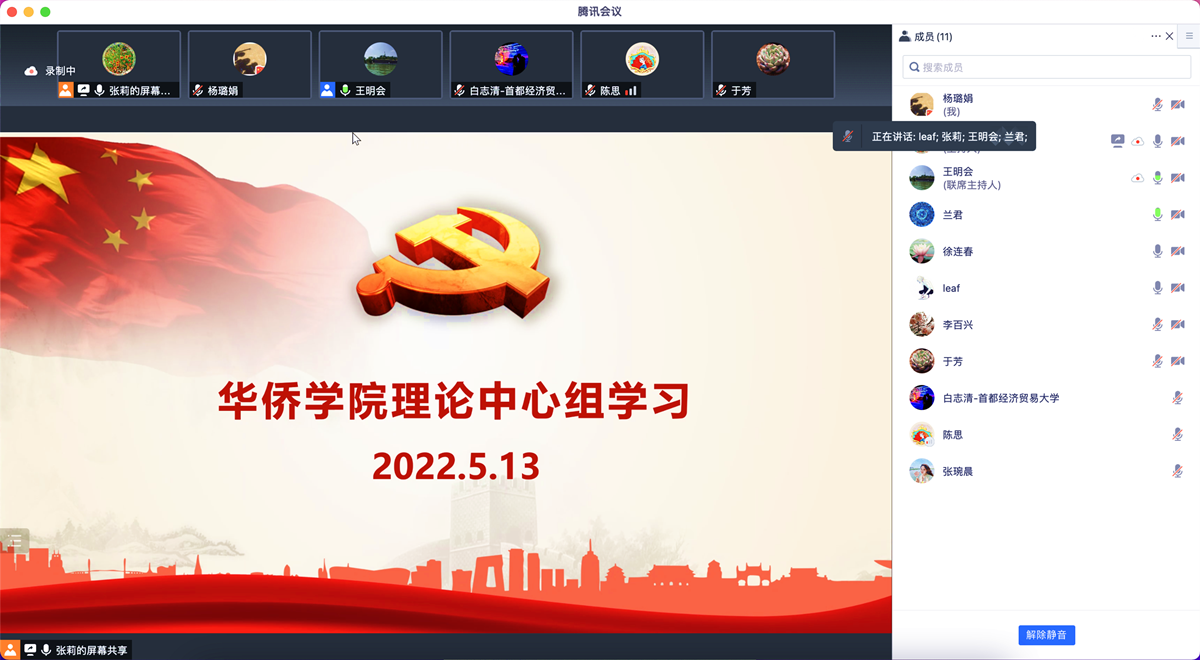Open the panel menu hamburger icon
This screenshot has height=660, width=1200.
pyautogui.click(x=1190, y=36)
